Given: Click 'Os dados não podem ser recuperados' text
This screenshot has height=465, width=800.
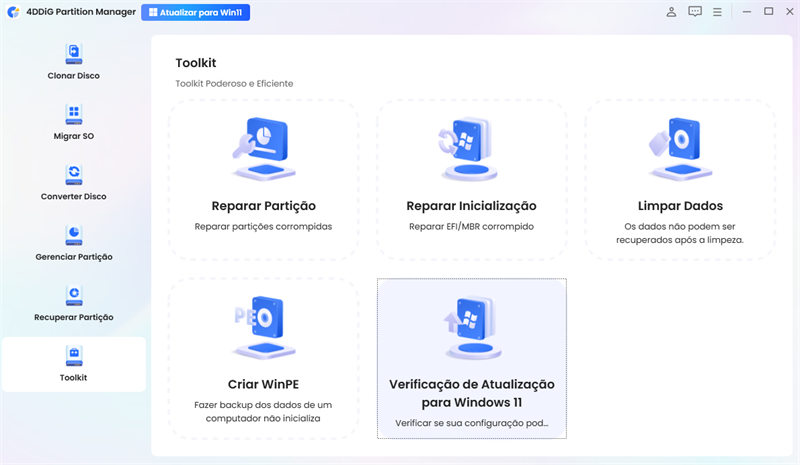Looking at the screenshot, I should click(x=680, y=233).
